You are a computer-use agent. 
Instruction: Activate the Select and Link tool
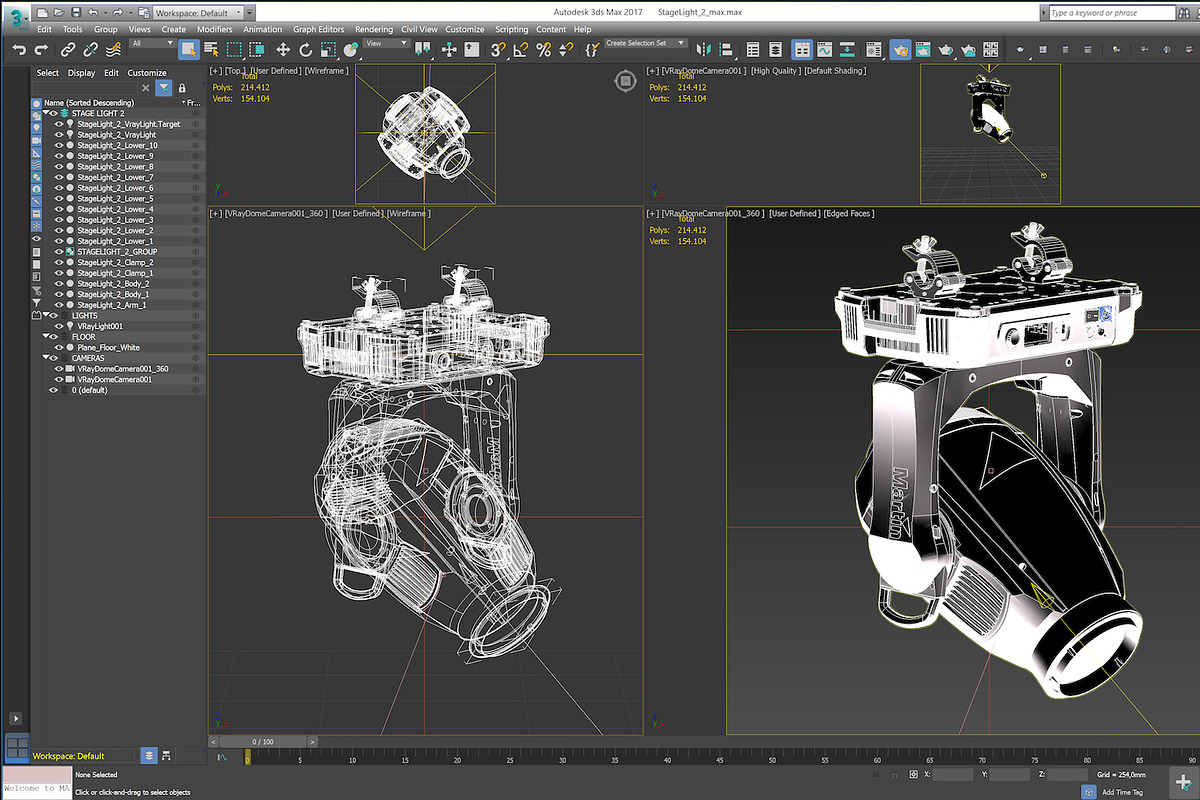pos(68,49)
